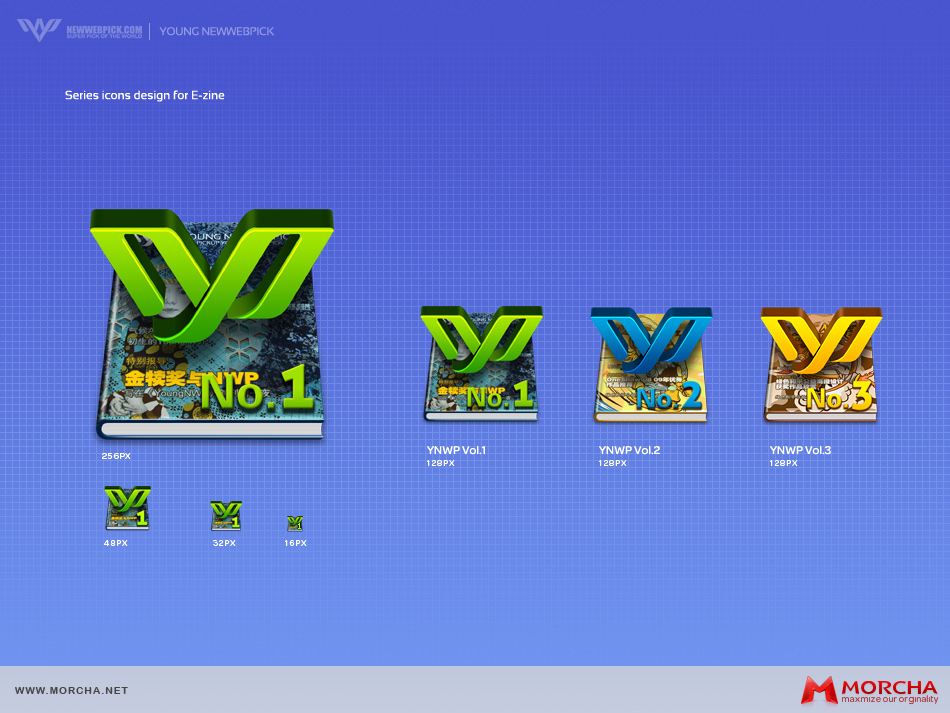Click the 'maxmize our orginality' tagline
950x713 pixels.
tap(889, 699)
